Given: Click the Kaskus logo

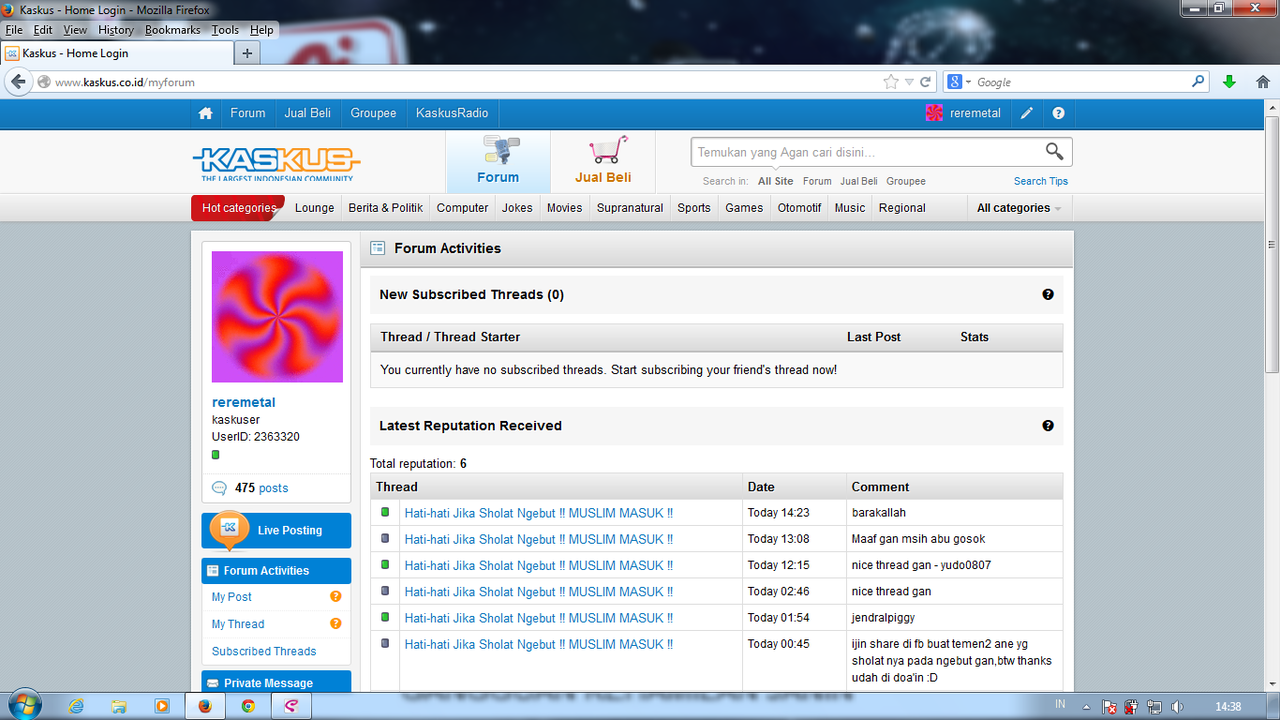Looking at the screenshot, I should click(x=277, y=163).
